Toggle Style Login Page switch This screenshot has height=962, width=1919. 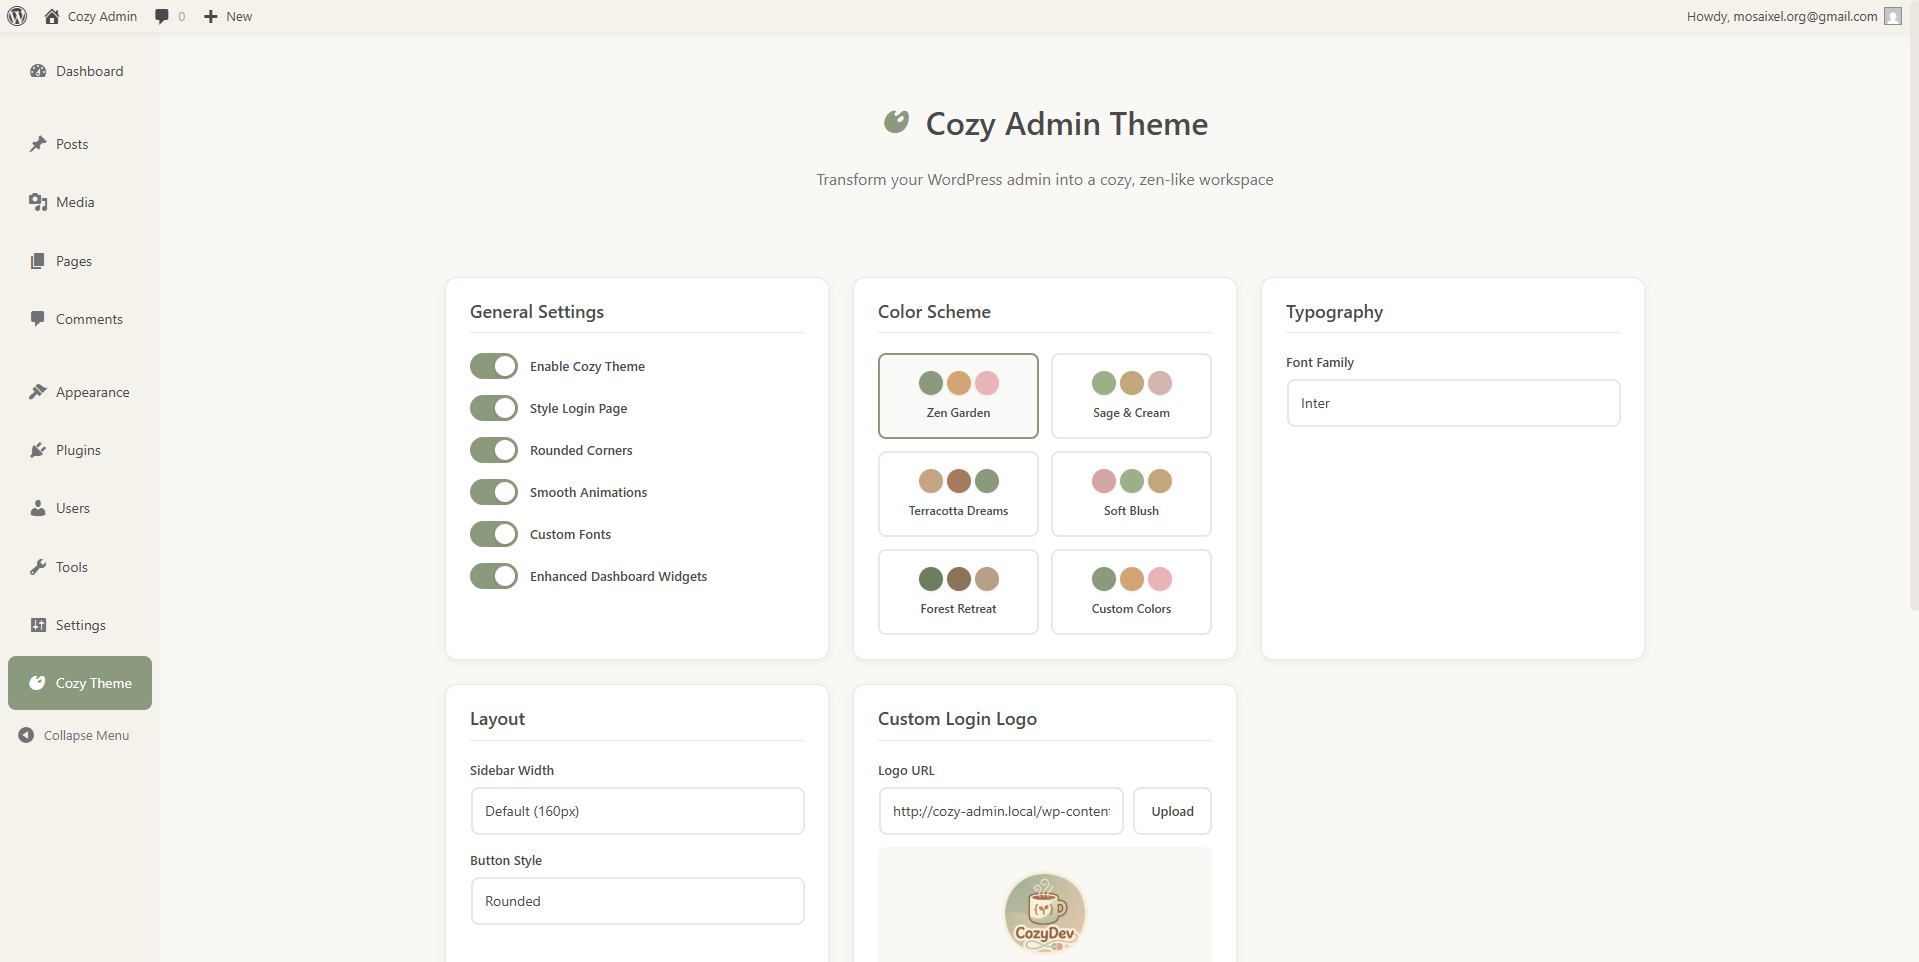click(x=494, y=408)
